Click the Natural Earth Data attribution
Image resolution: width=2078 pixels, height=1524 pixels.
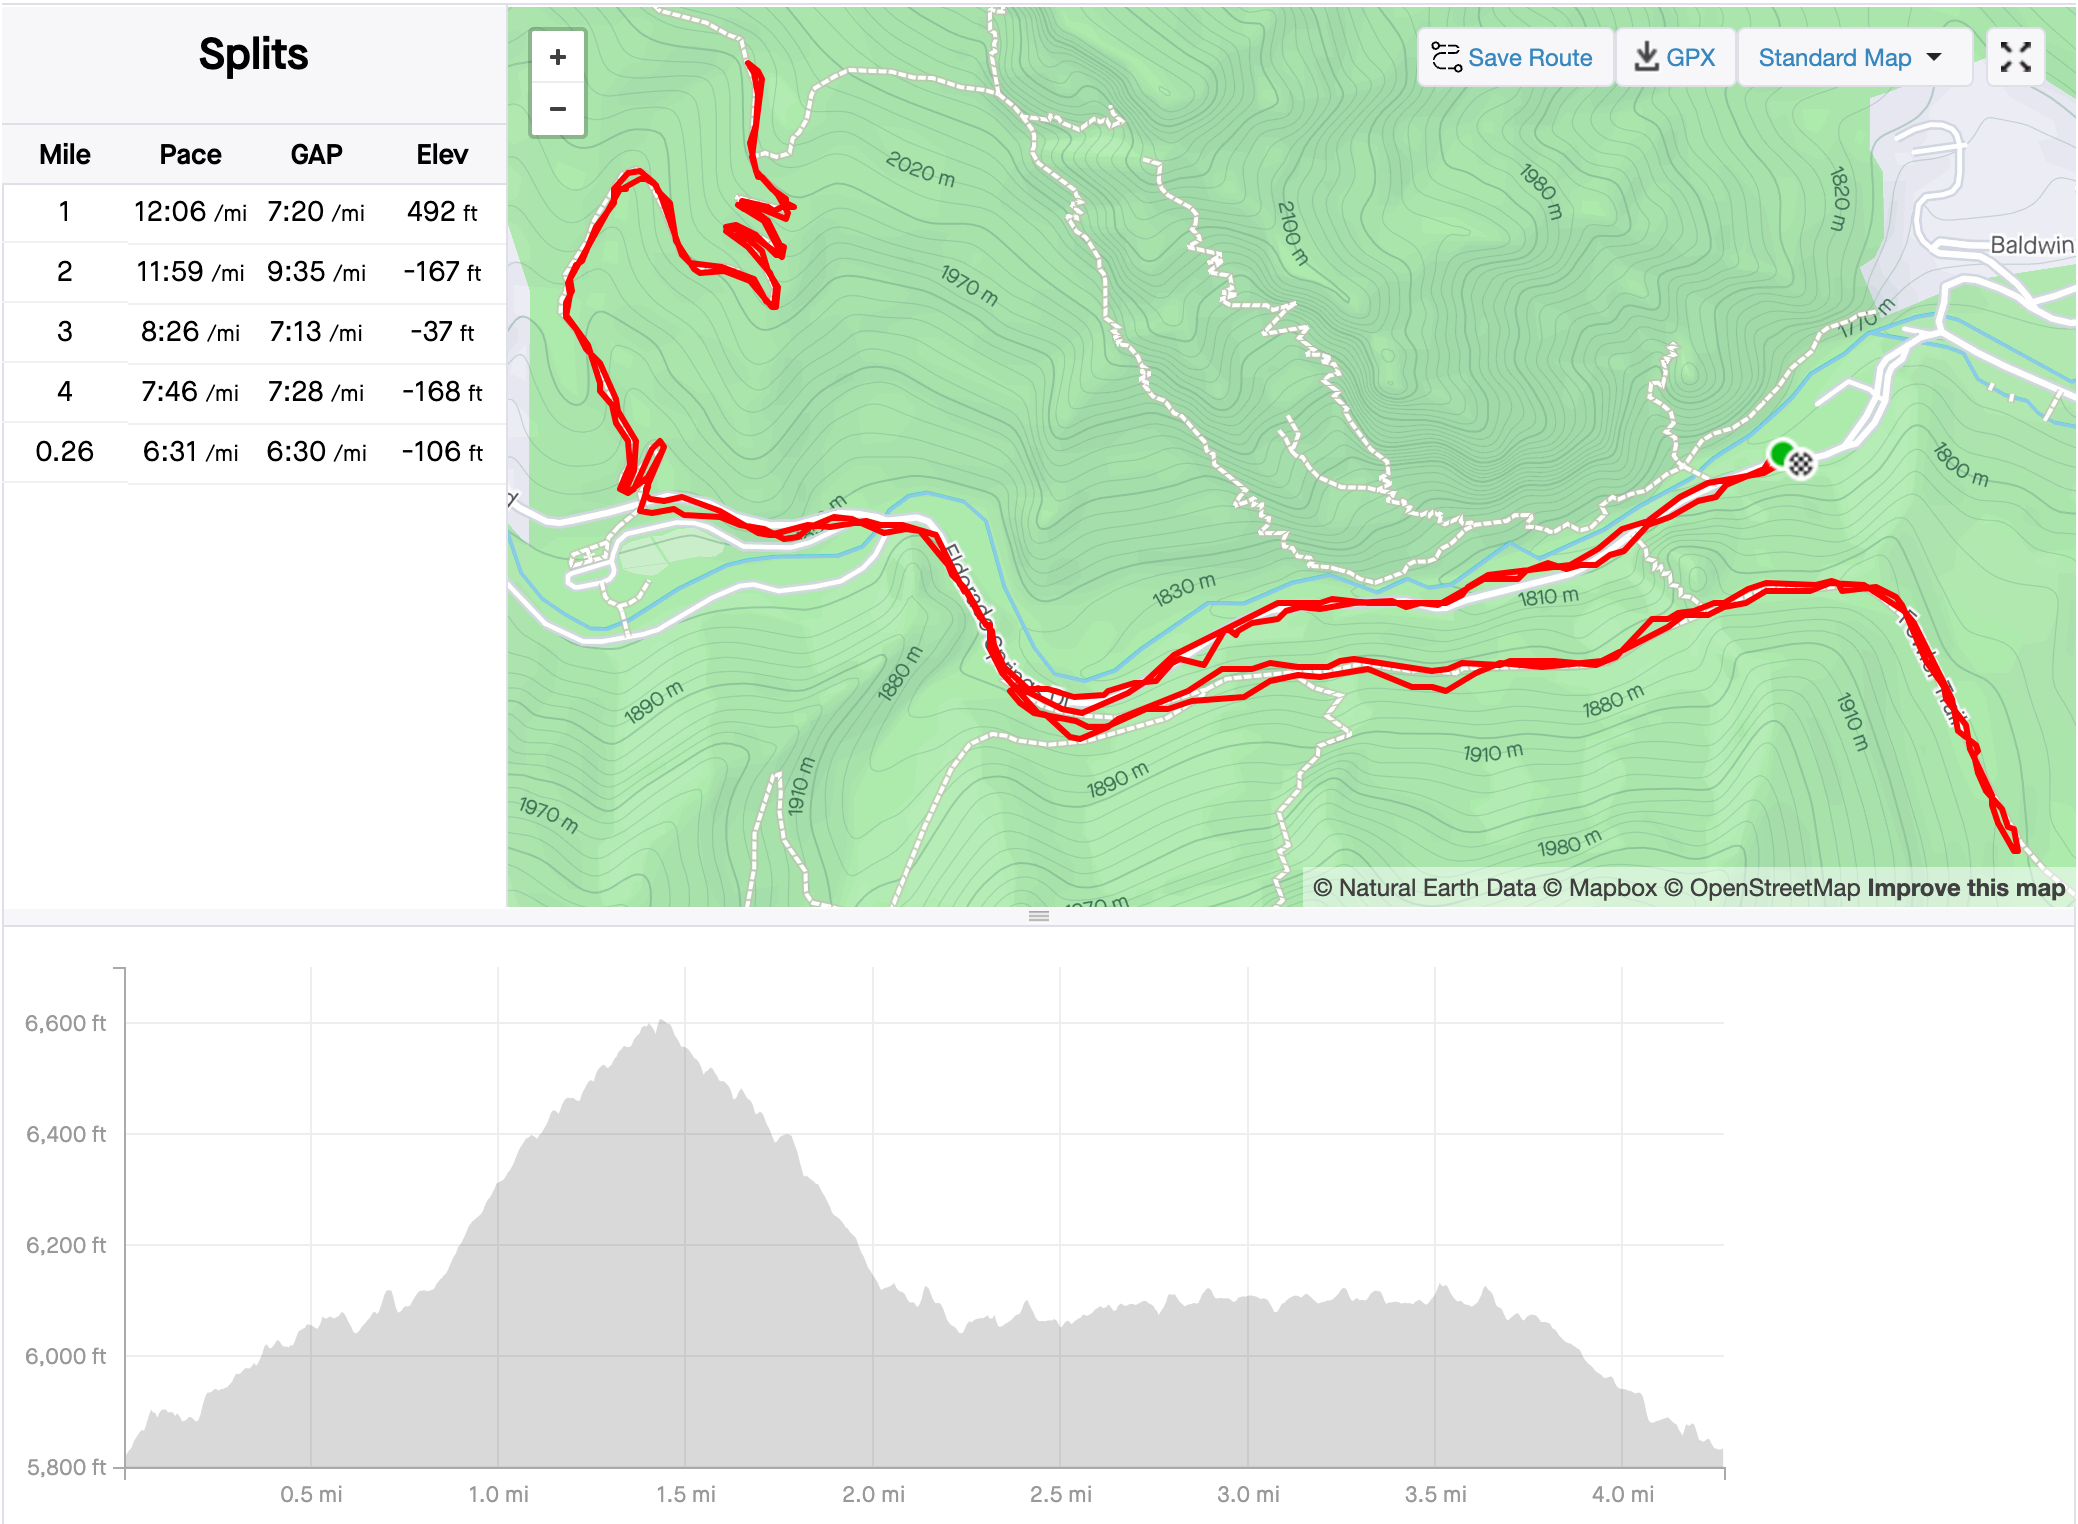click(1423, 888)
